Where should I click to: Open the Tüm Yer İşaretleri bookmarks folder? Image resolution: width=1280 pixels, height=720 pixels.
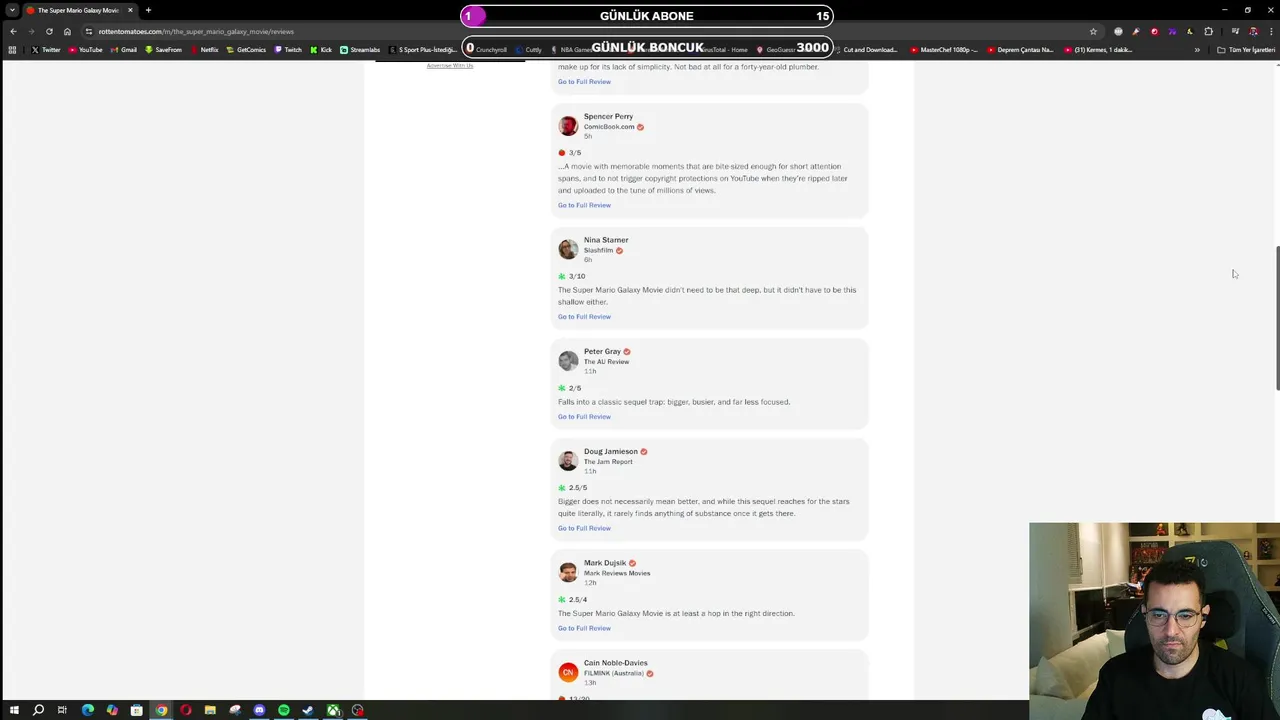pyautogui.click(x=1245, y=49)
